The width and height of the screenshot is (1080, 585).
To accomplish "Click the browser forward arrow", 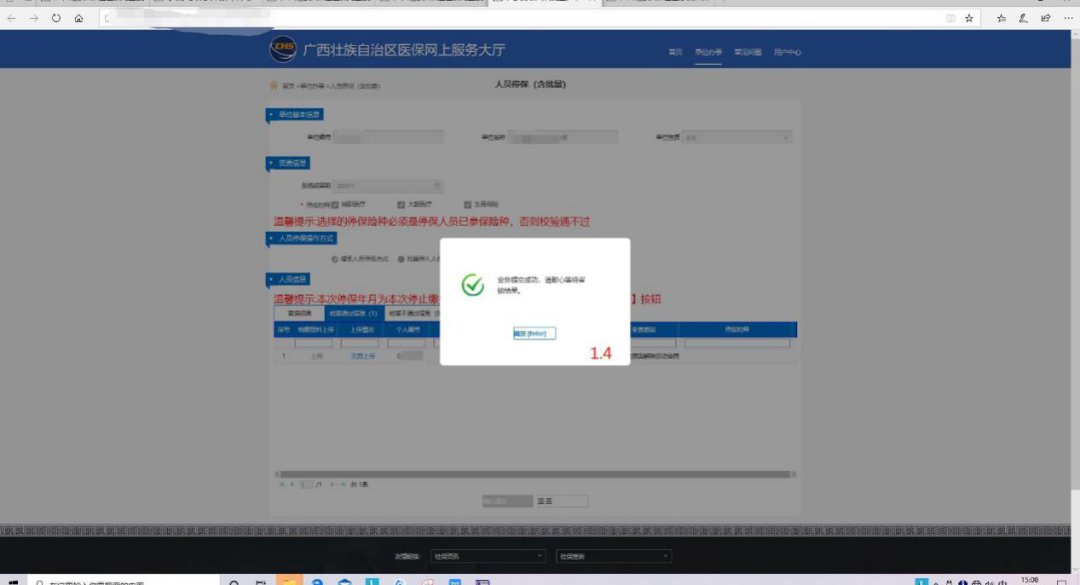I will (34, 19).
